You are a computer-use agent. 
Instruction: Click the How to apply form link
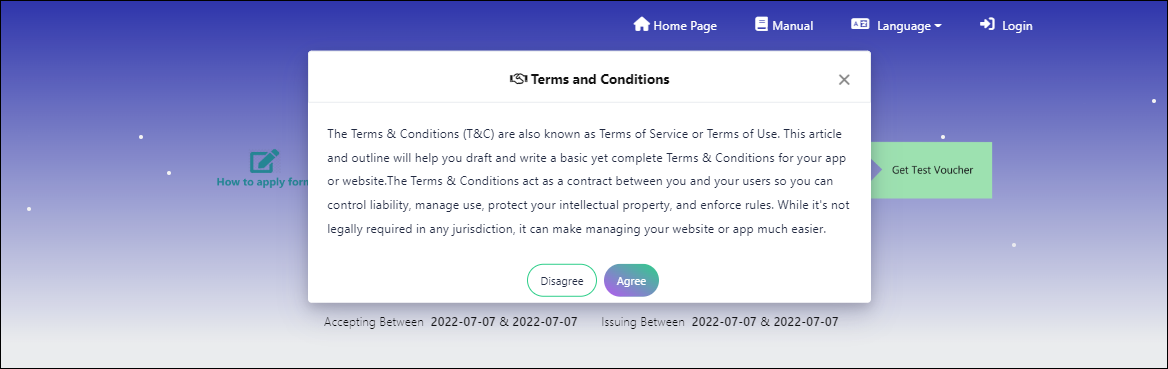pos(262,182)
